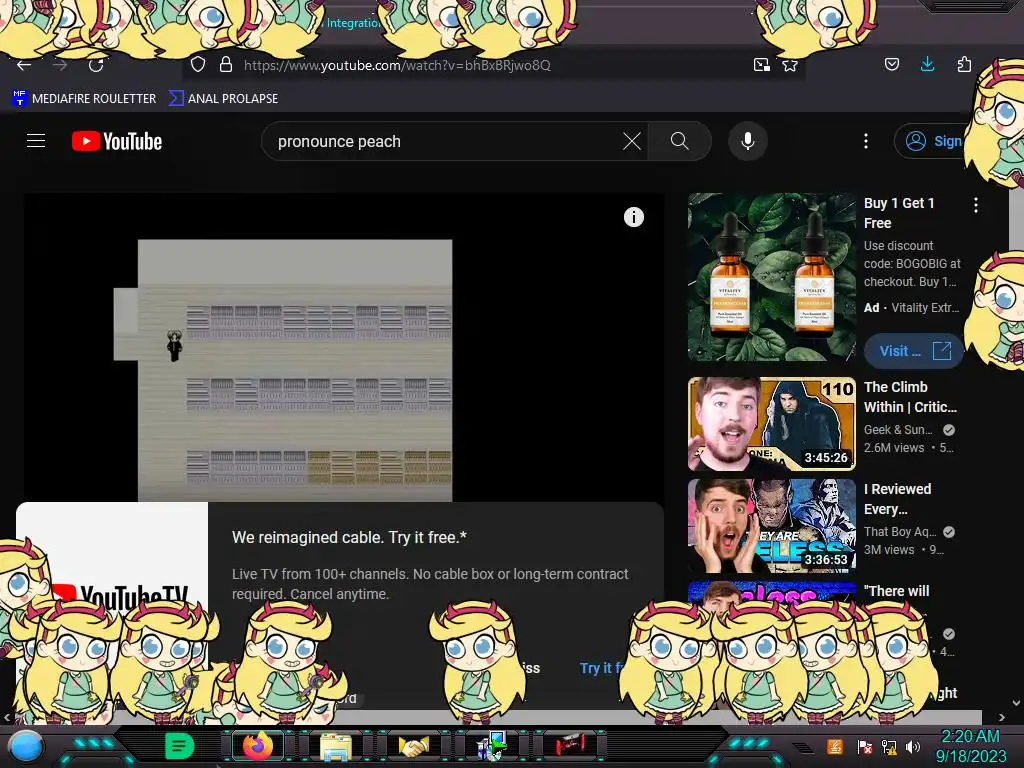Click the Buy 1 Get 1 Free ad title

click(x=900, y=213)
